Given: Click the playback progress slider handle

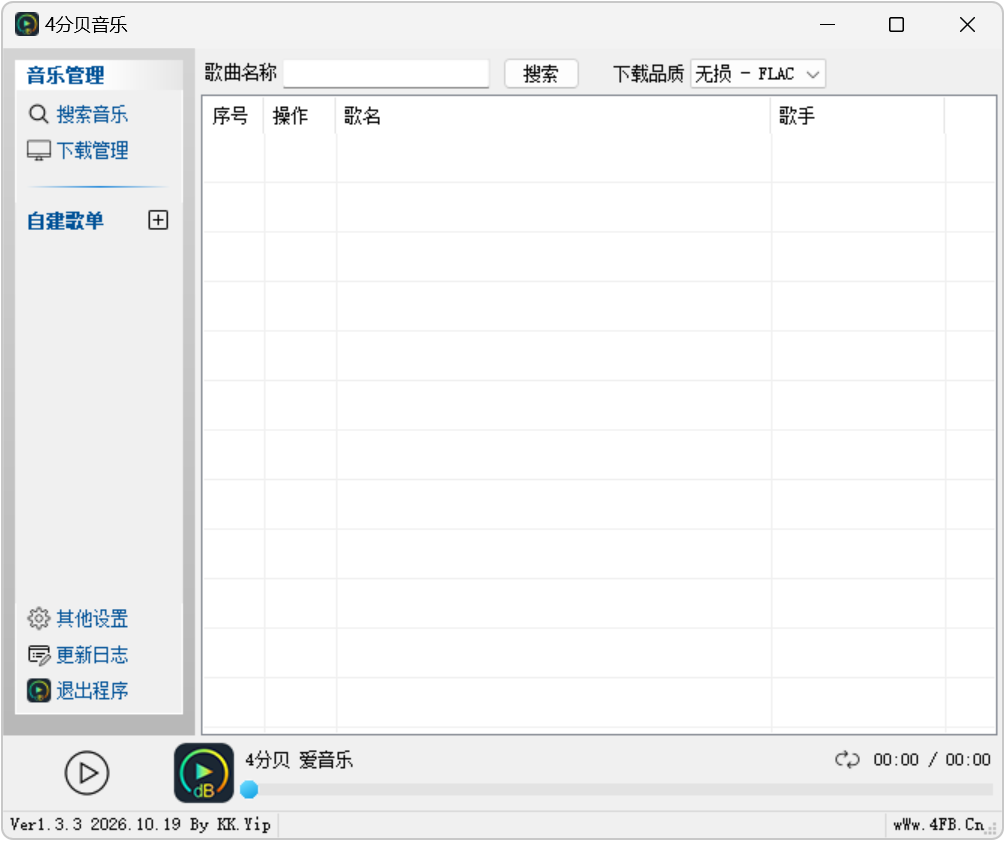Looking at the screenshot, I should [249, 789].
